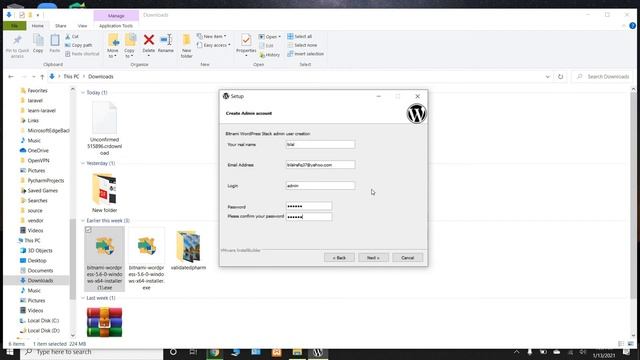Click the Login field in Setup
Screen dimensions: 640x360
click(x=320, y=186)
